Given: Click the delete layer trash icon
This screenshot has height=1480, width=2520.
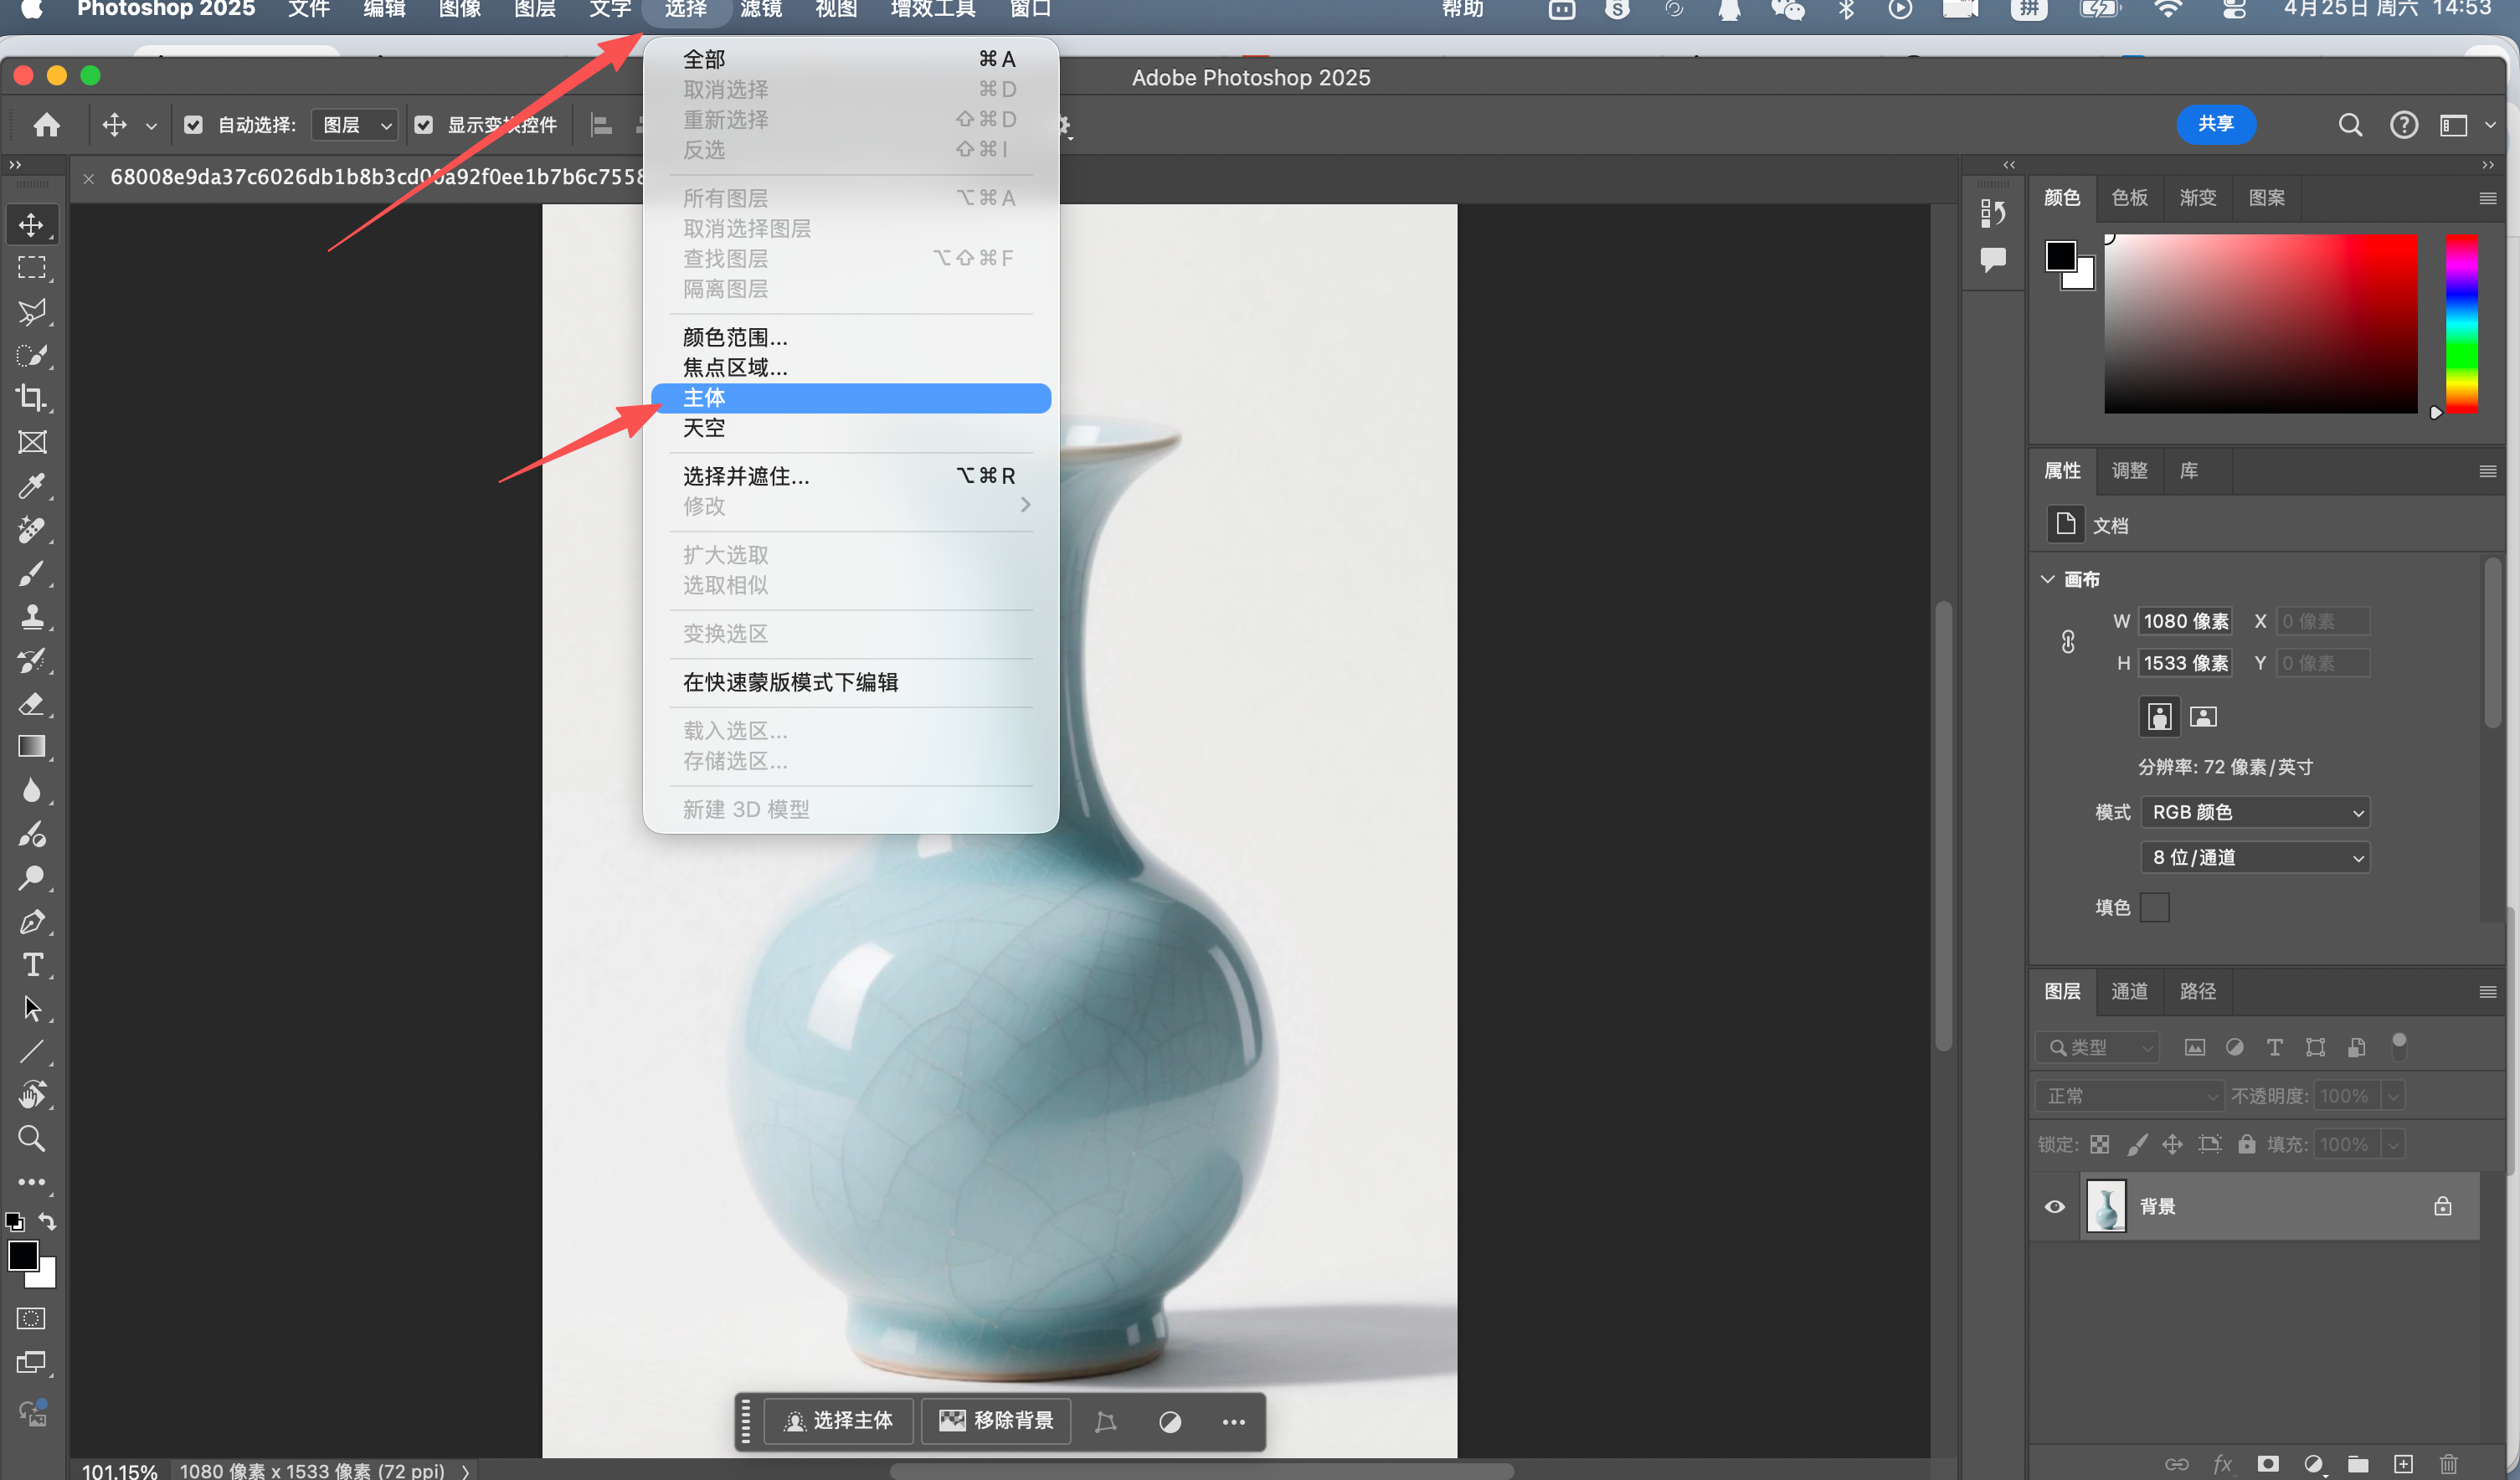Looking at the screenshot, I should coord(2448,1464).
